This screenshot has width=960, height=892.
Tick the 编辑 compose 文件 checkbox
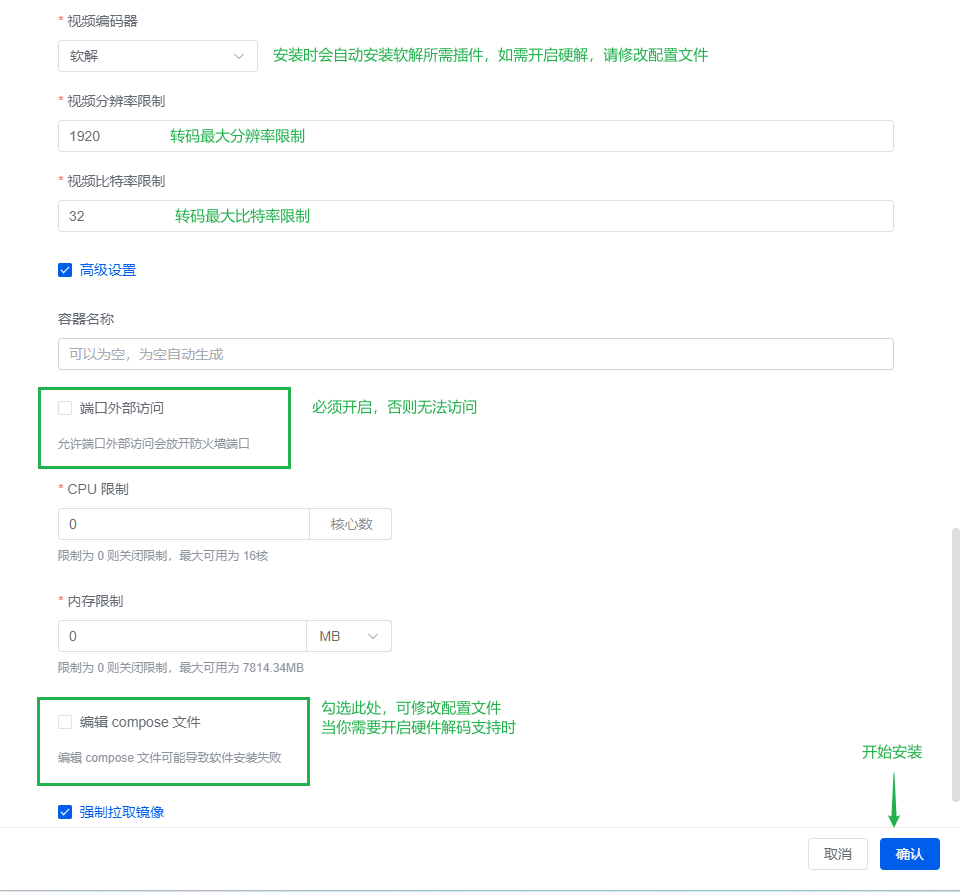(x=65, y=722)
